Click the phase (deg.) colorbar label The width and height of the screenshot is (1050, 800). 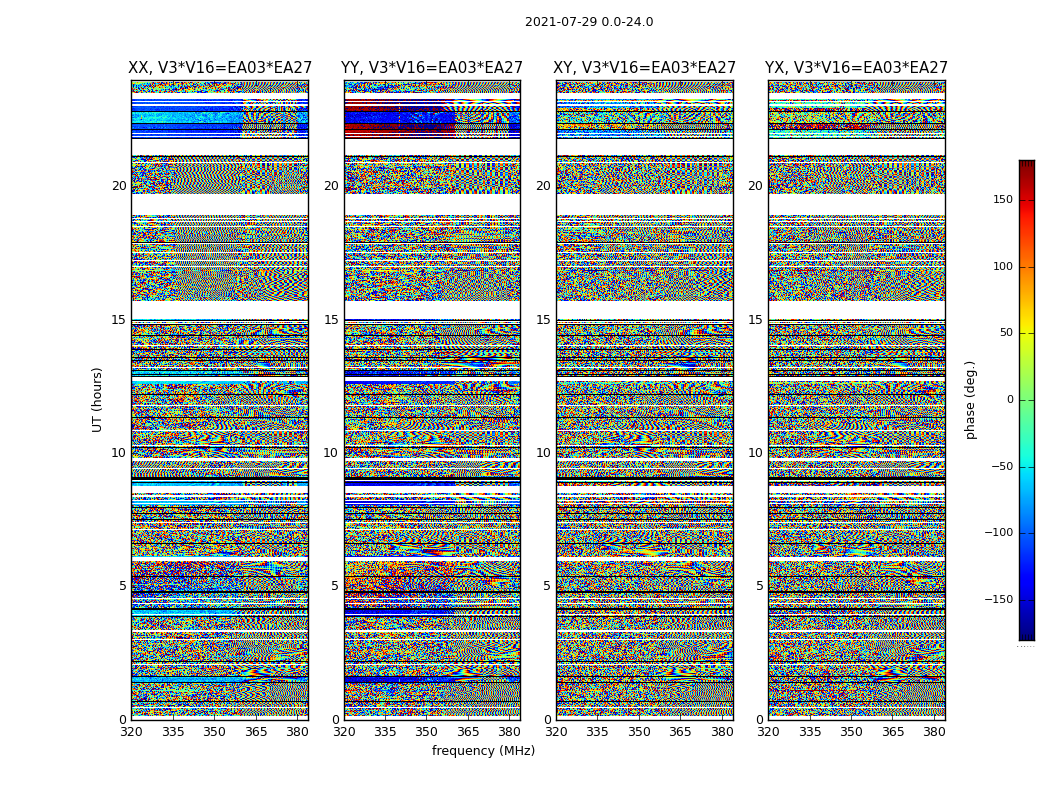(x=970, y=400)
